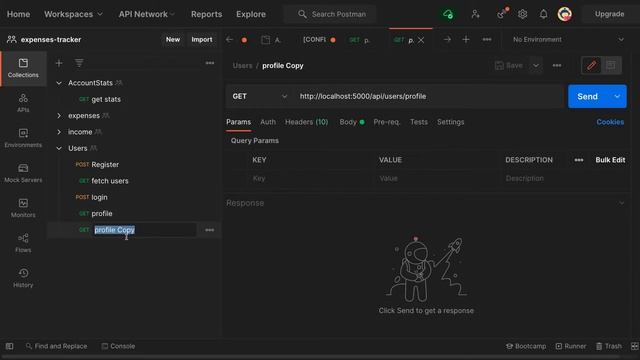The height and width of the screenshot is (360, 640).
Task: Go to Home in top navigation
Action: [x=18, y=14]
